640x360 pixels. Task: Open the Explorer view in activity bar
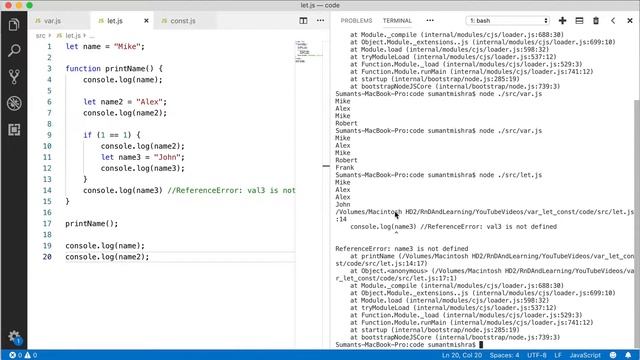point(14,24)
